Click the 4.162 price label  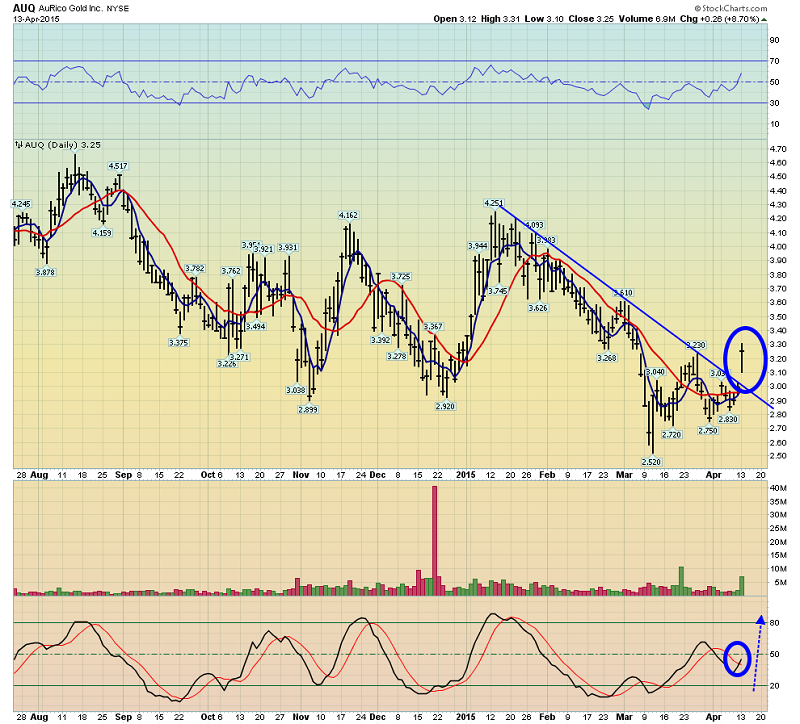coord(349,216)
